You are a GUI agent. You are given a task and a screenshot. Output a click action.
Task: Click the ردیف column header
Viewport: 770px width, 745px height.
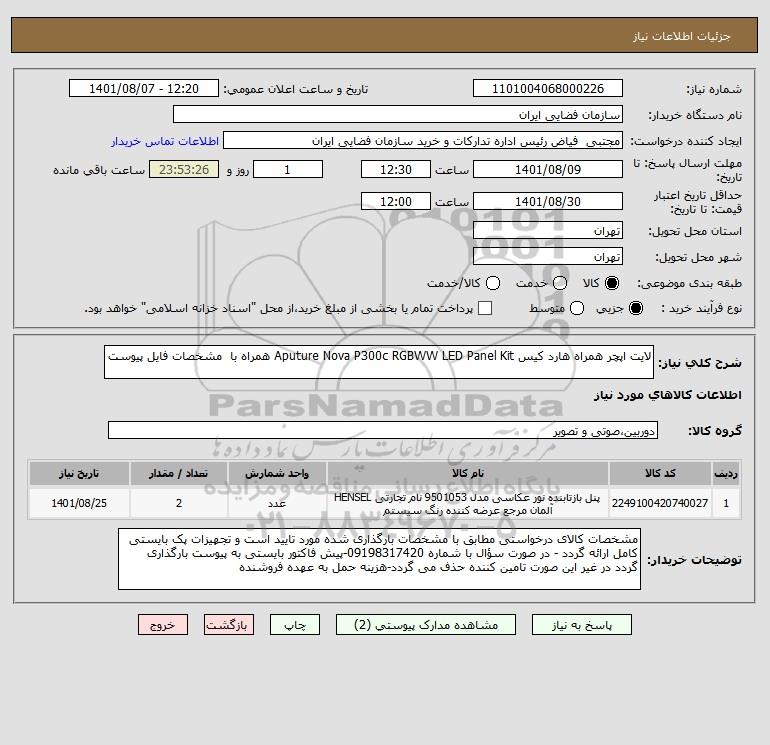[726, 473]
